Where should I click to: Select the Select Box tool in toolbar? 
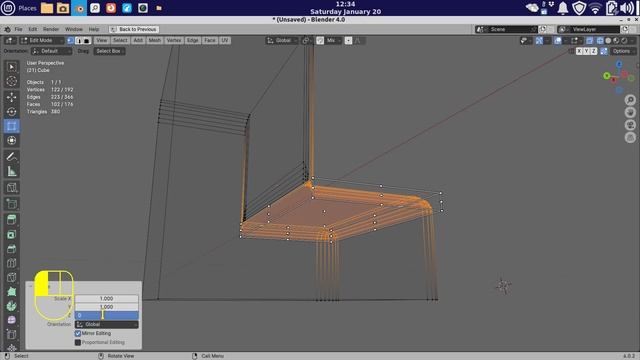tap(11, 67)
